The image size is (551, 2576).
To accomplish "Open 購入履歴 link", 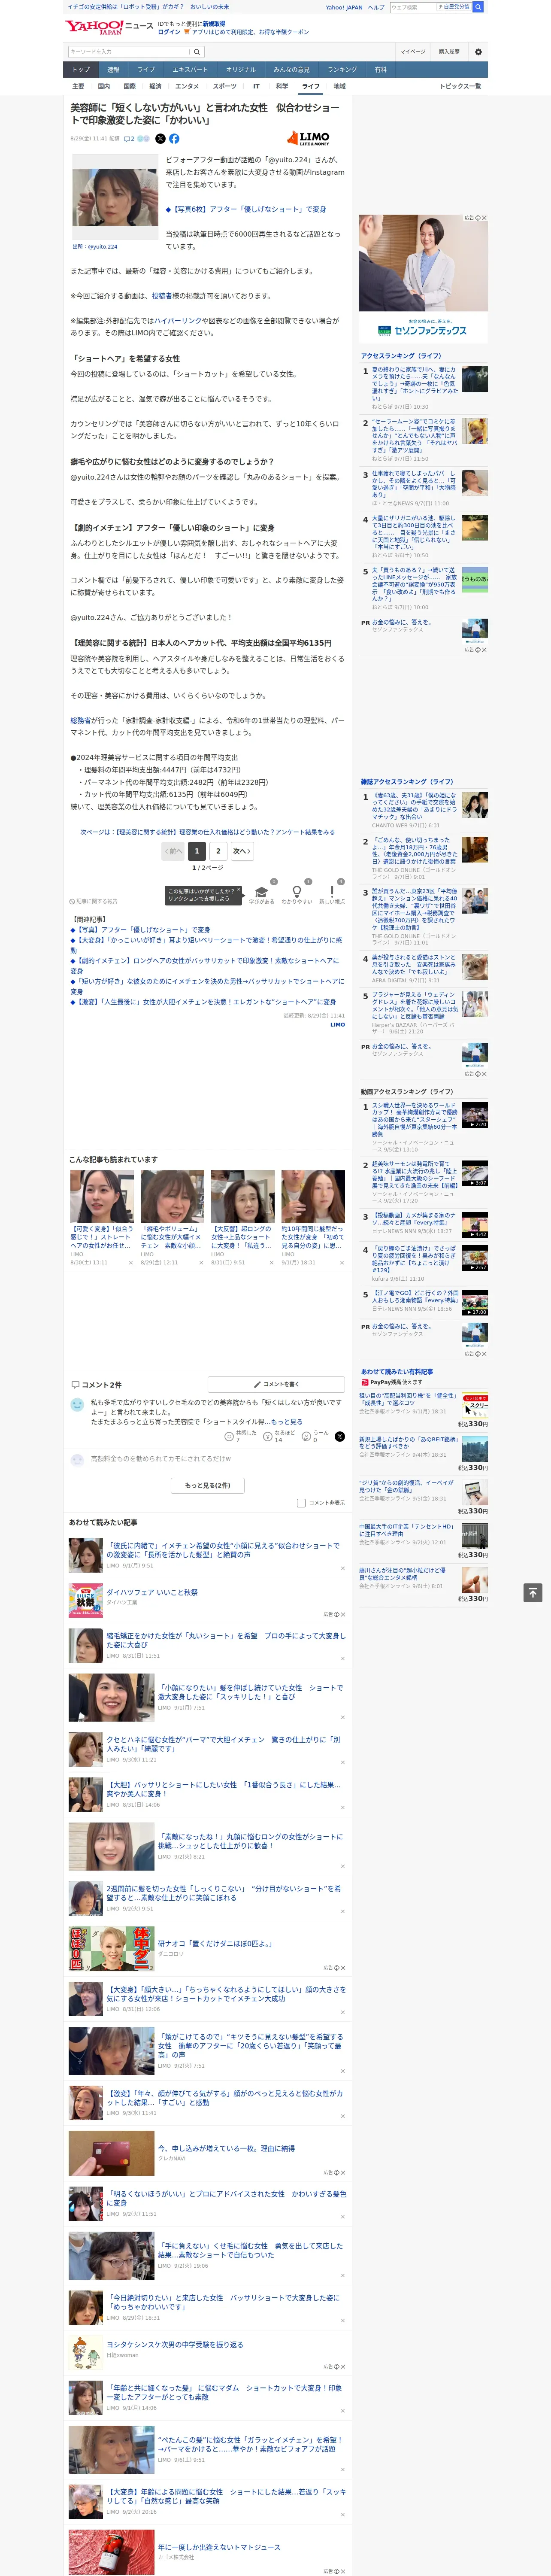I will pos(449,52).
